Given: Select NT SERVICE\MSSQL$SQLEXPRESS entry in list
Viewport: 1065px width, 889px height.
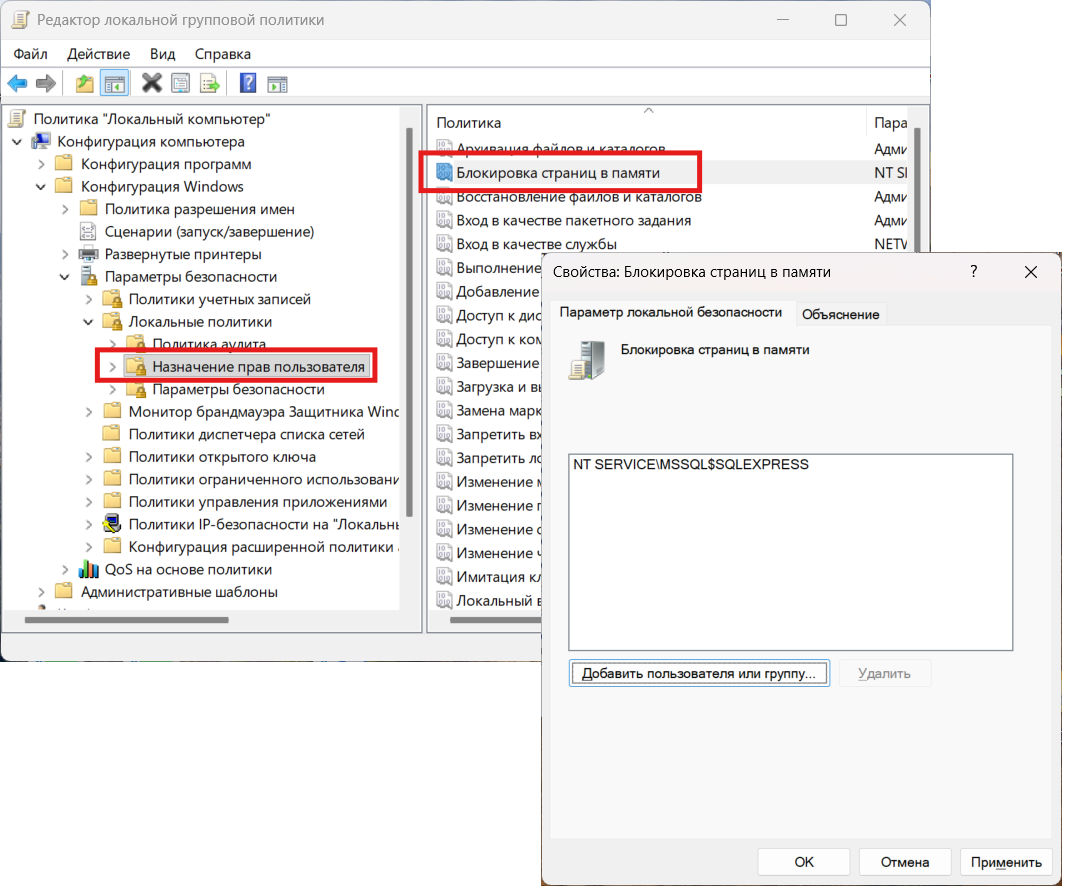Looking at the screenshot, I should tap(691, 465).
